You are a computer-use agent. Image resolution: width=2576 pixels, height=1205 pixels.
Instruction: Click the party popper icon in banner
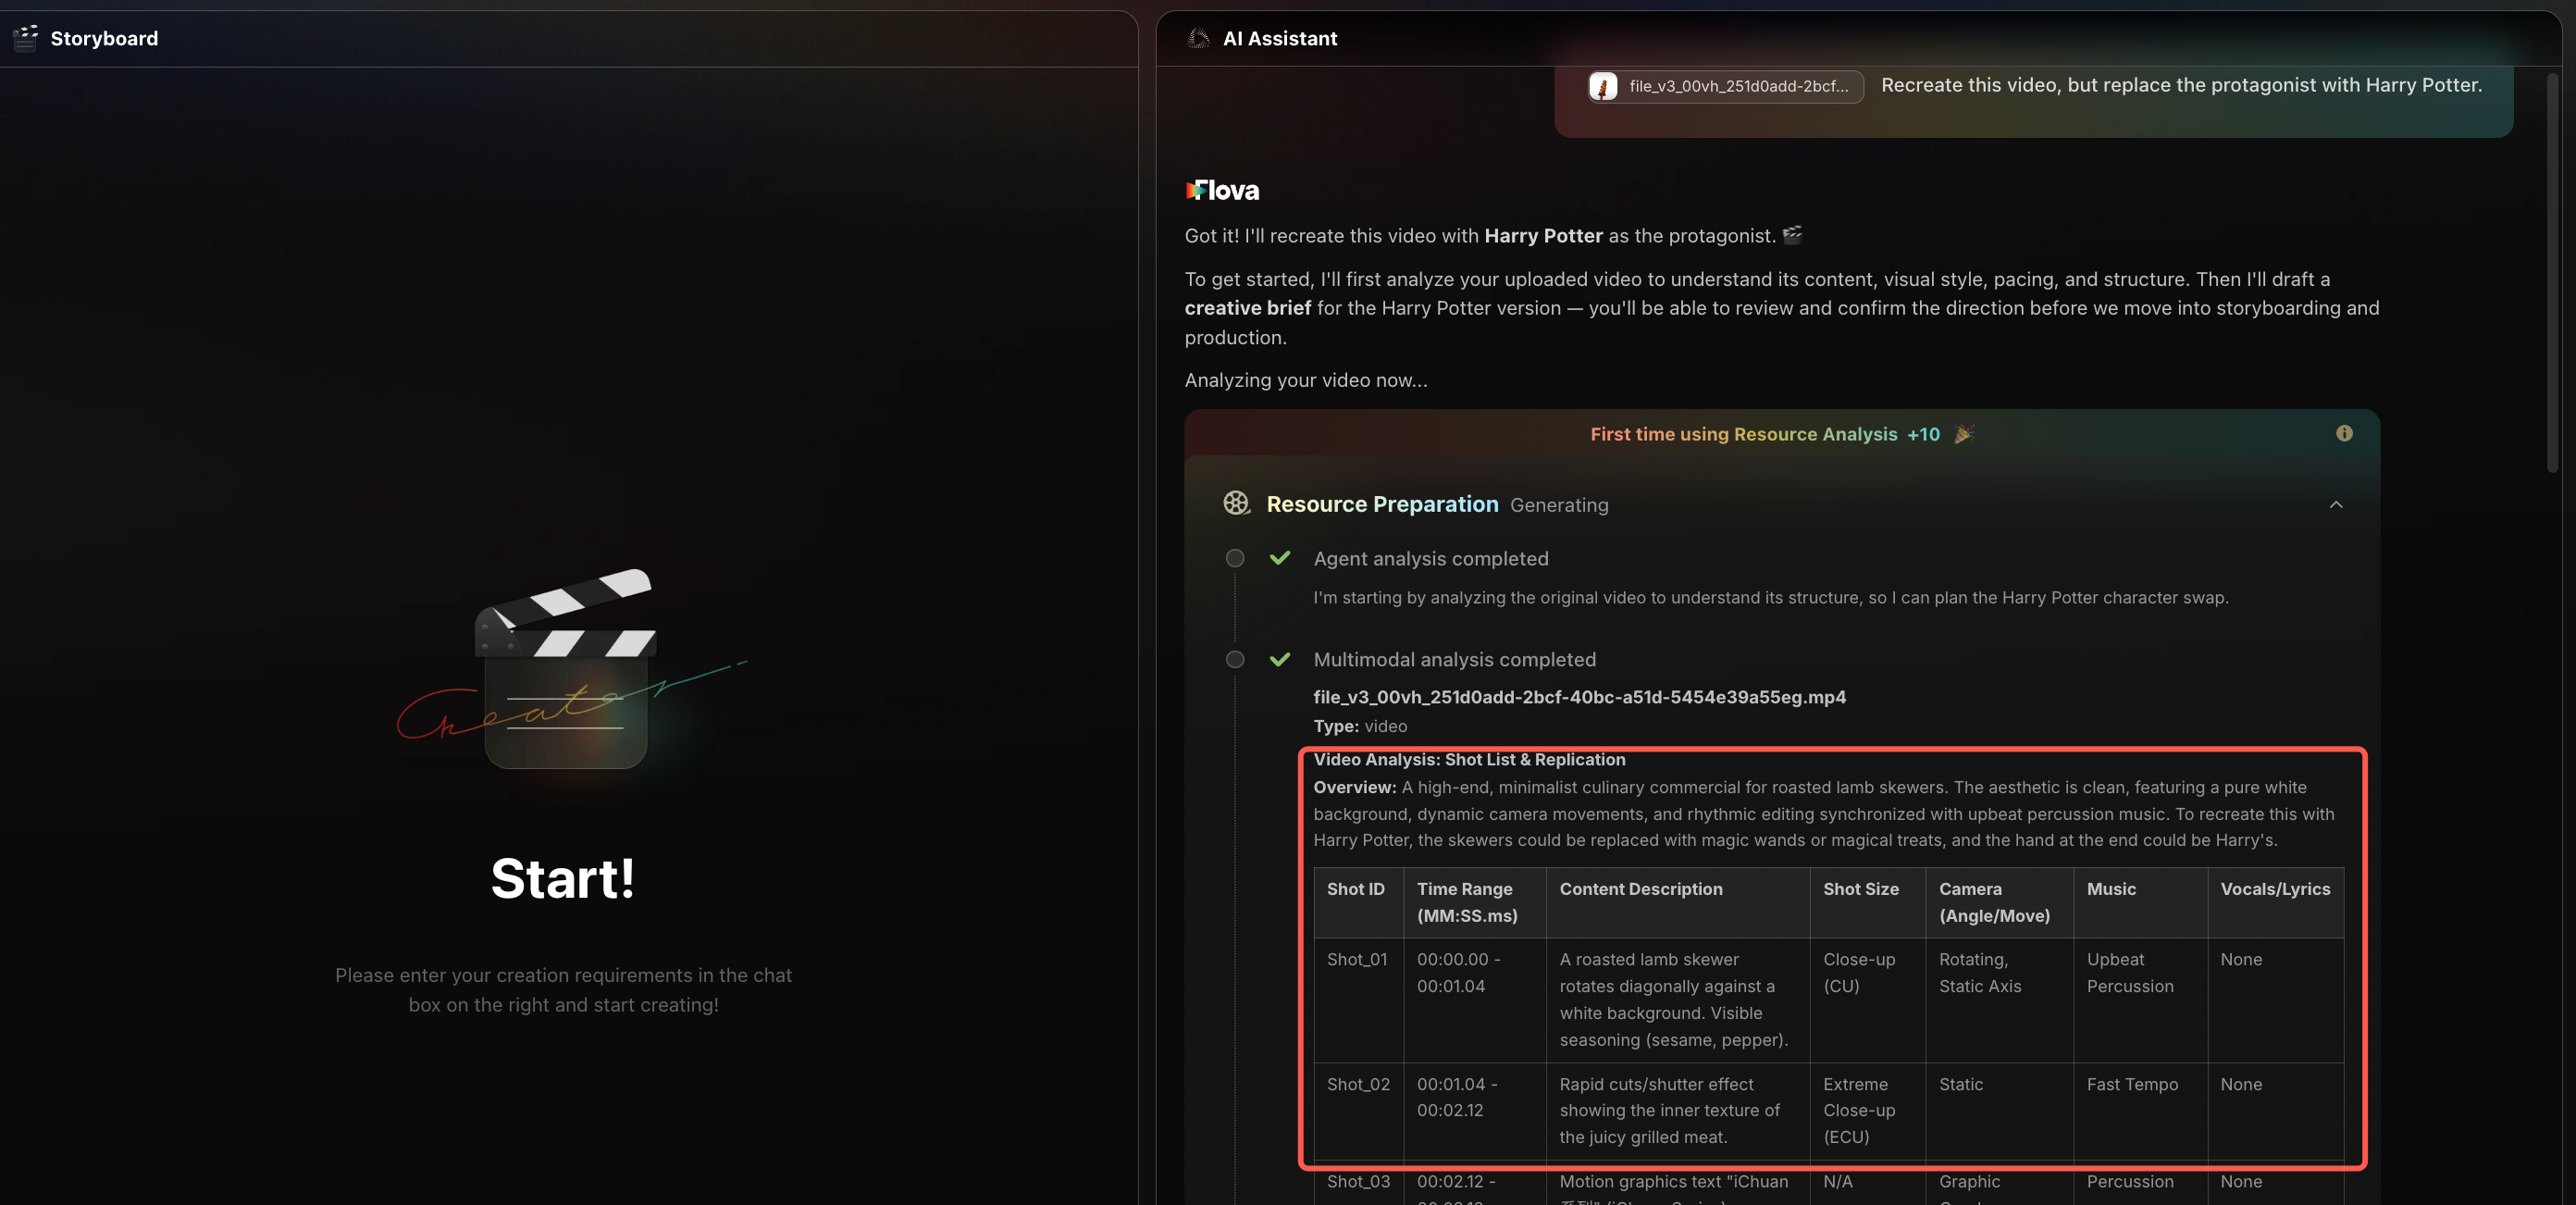(1963, 434)
